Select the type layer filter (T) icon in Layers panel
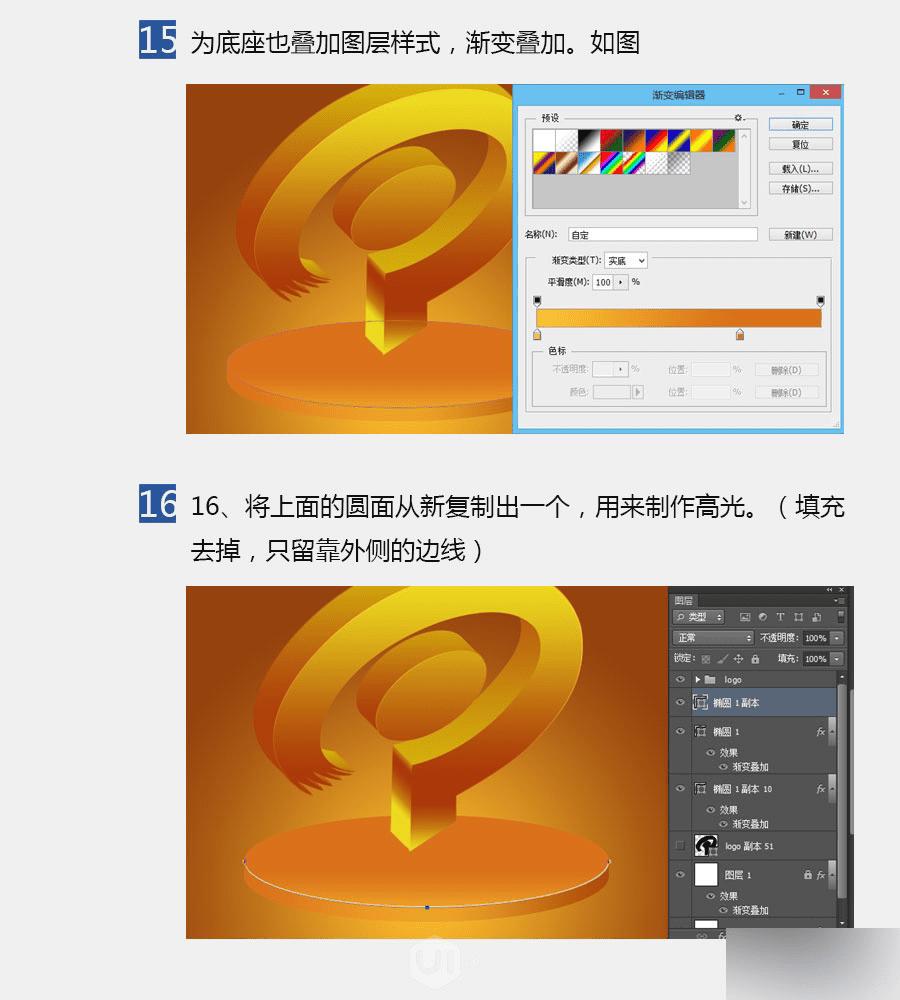This screenshot has height=1000, width=900. pos(780,617)
